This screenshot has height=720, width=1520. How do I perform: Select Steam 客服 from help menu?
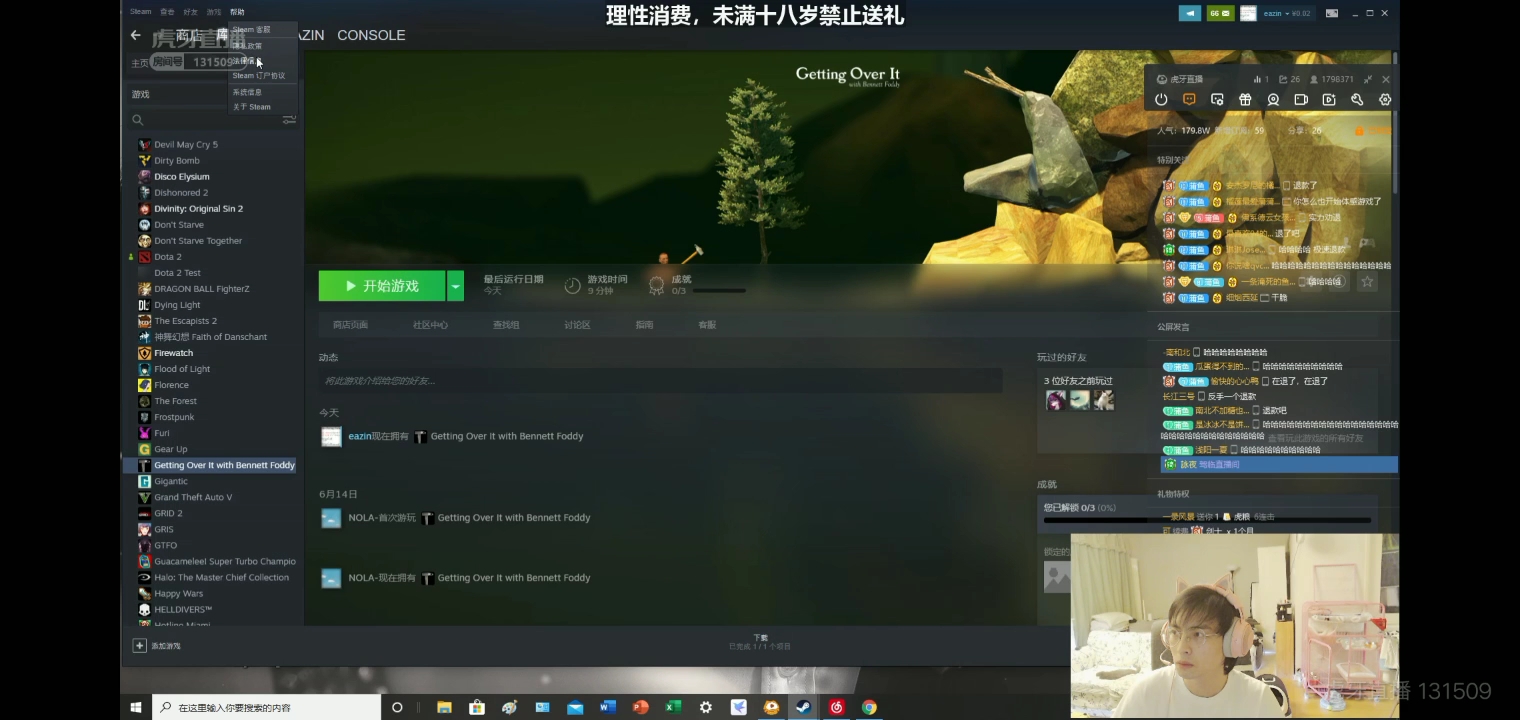point(252,30)
